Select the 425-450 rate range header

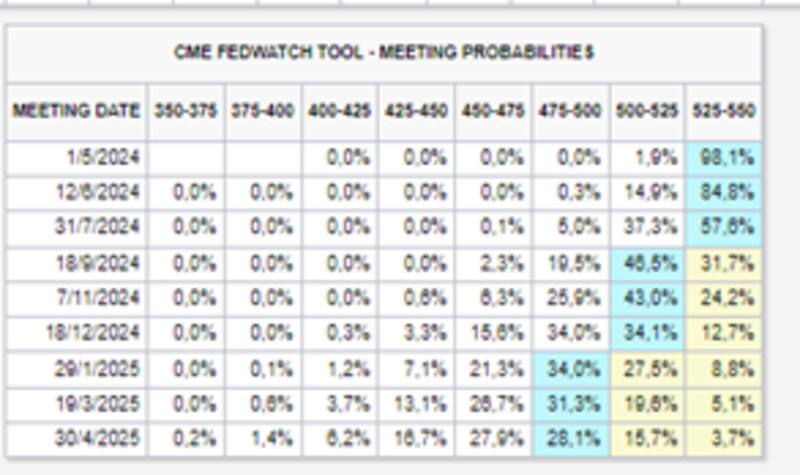[x=417, y=111]
